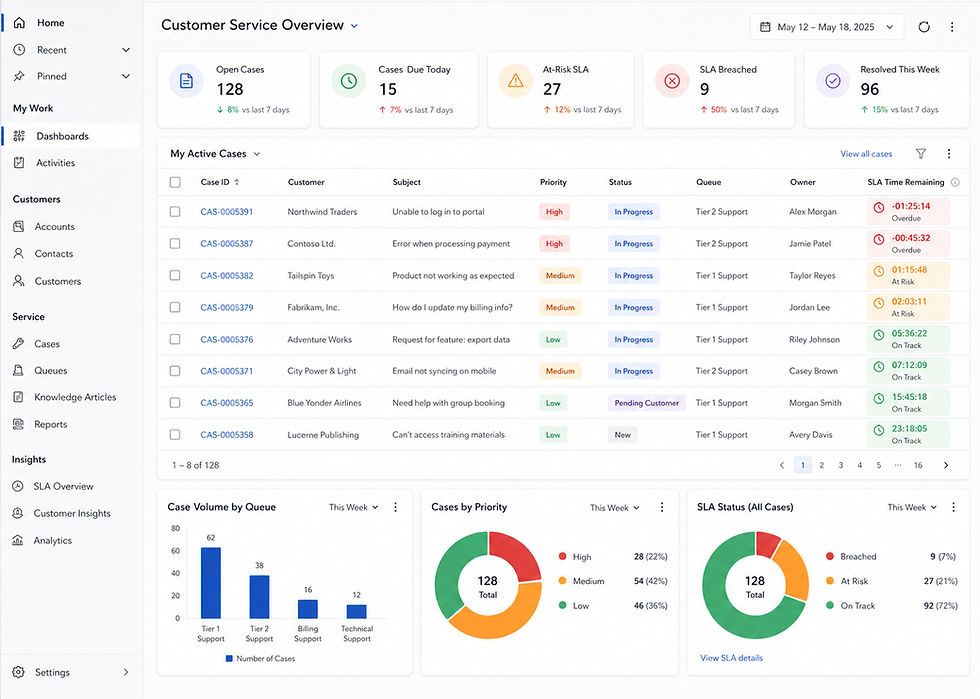The width and height of the screenshot is (980, 699).
Task: Expand the Recent section chevron
Action: pos(126,50)
